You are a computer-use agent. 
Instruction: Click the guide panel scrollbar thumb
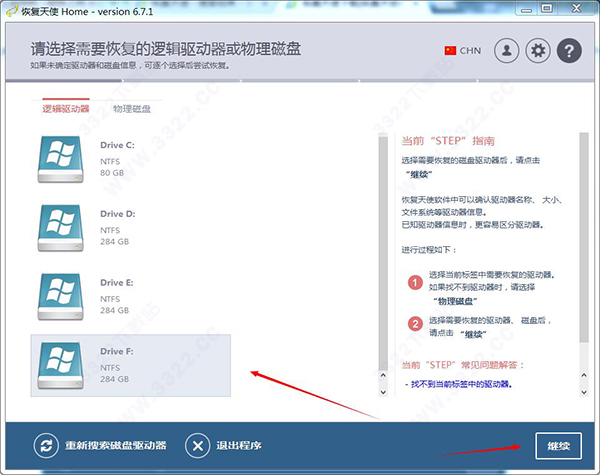pos(584,237)
